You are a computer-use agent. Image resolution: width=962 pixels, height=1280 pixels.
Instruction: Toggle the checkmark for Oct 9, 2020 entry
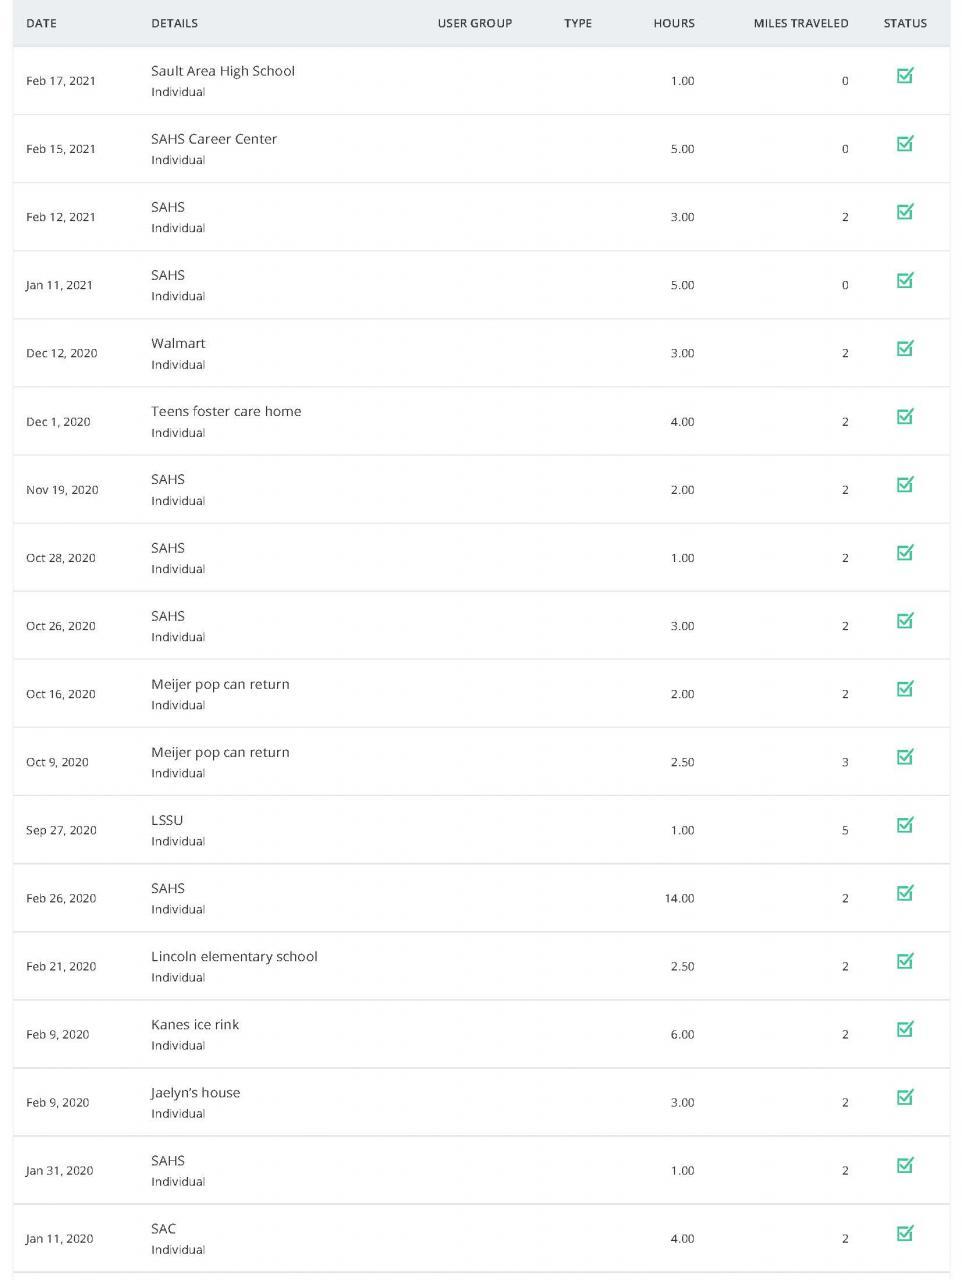(905, 757)
